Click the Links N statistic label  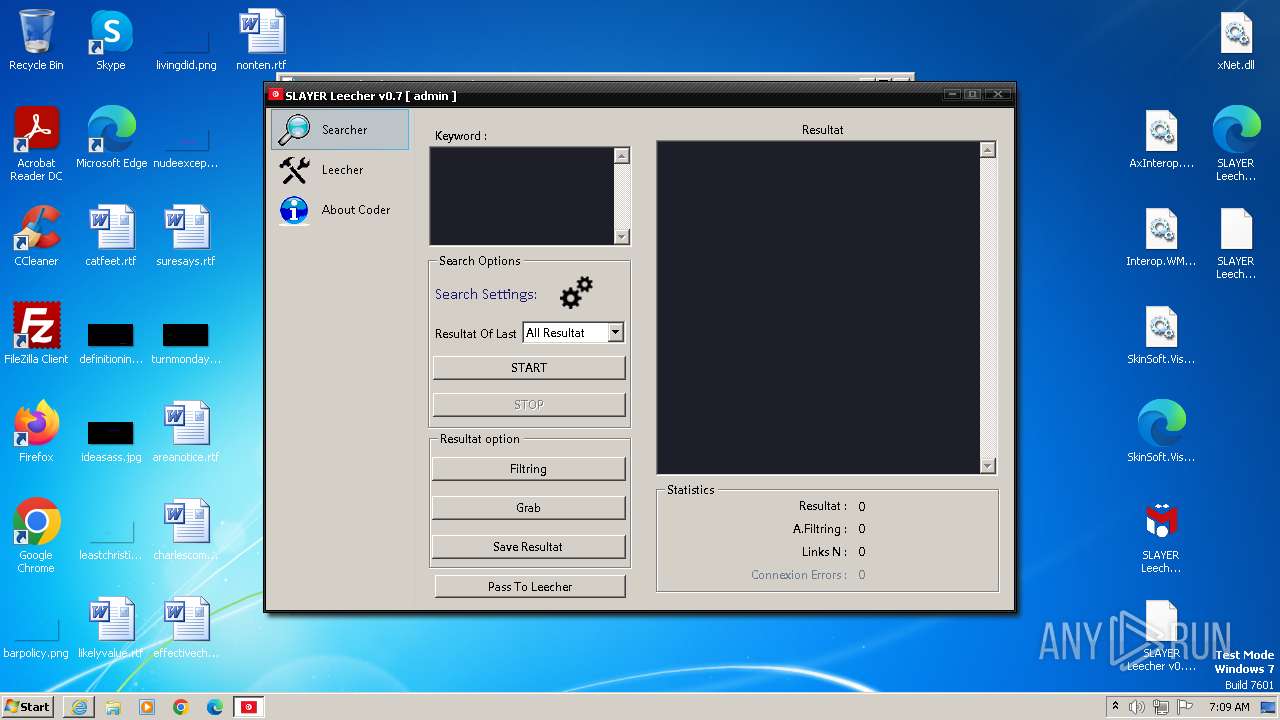(x=824, y=552)
